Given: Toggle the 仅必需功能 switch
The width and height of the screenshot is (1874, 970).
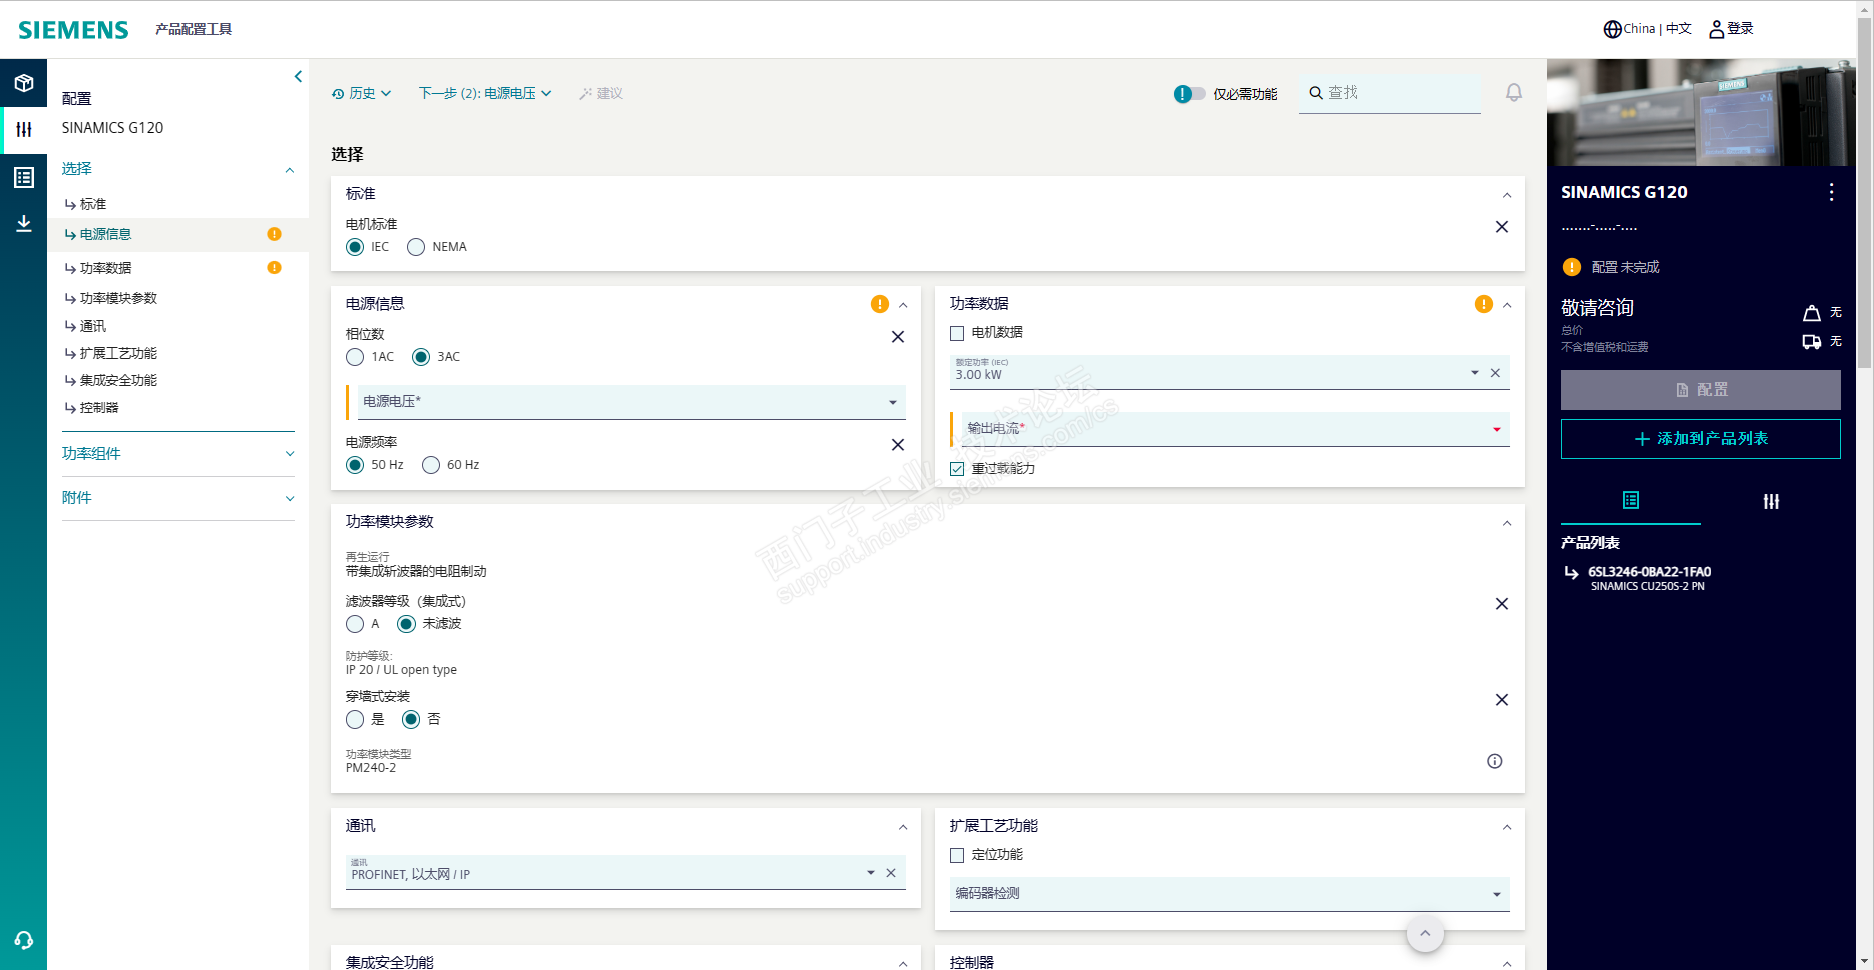Looking at the screenshot, I should 1190,94.
